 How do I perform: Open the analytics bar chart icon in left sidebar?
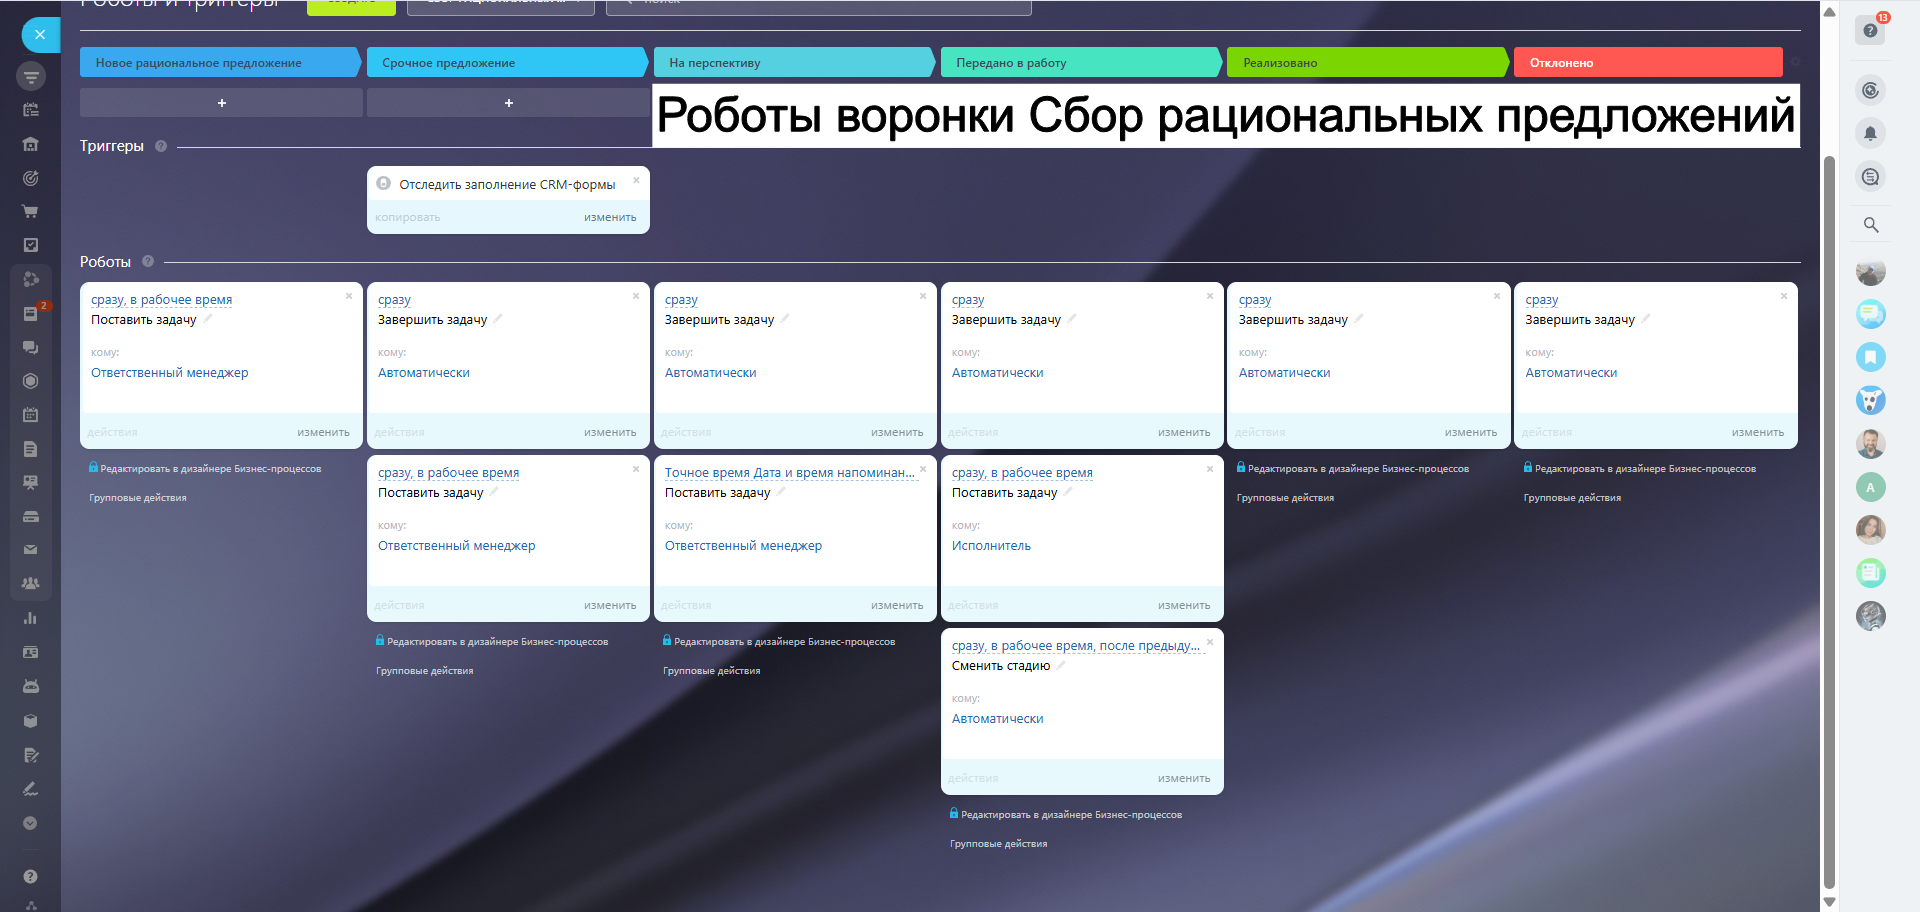point(30,617)
